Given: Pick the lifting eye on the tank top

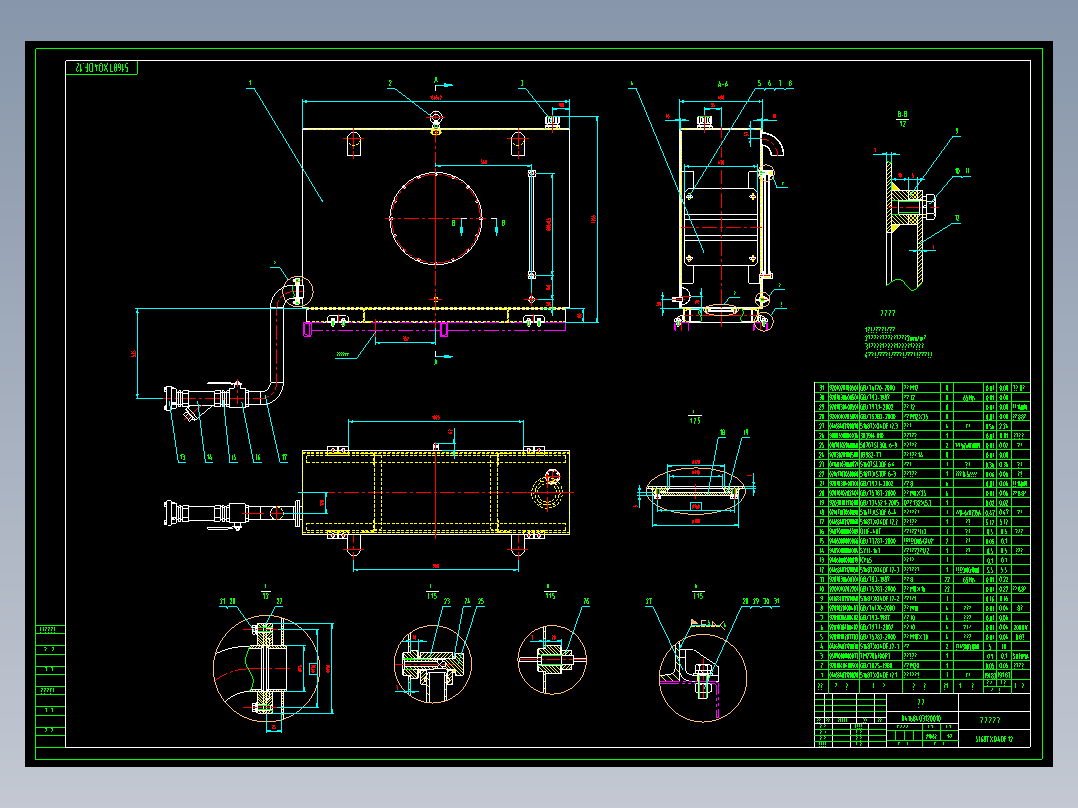Looking at the screenshot, I should click(436, 120).
